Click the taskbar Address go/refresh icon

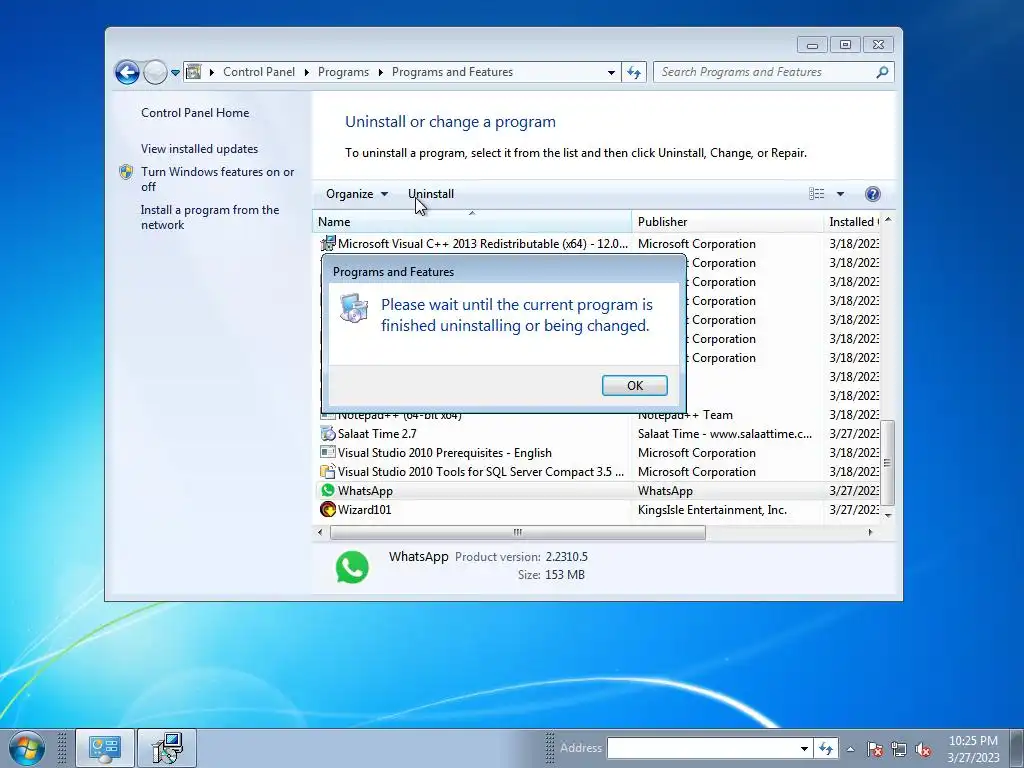pos(826,749)
